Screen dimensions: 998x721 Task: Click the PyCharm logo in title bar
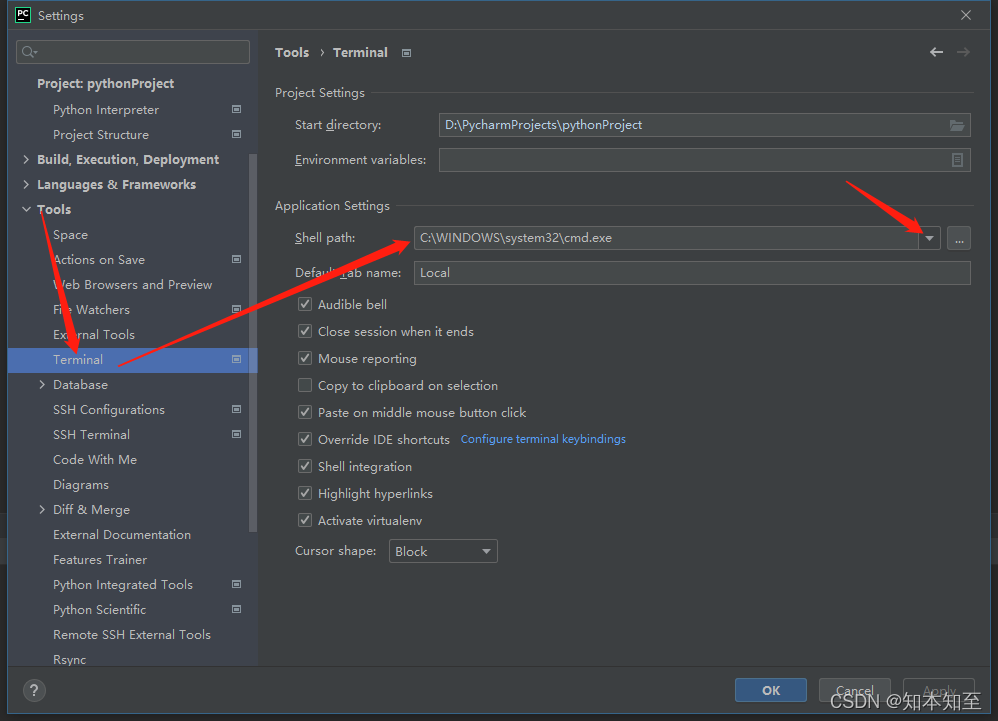(23, 15)
